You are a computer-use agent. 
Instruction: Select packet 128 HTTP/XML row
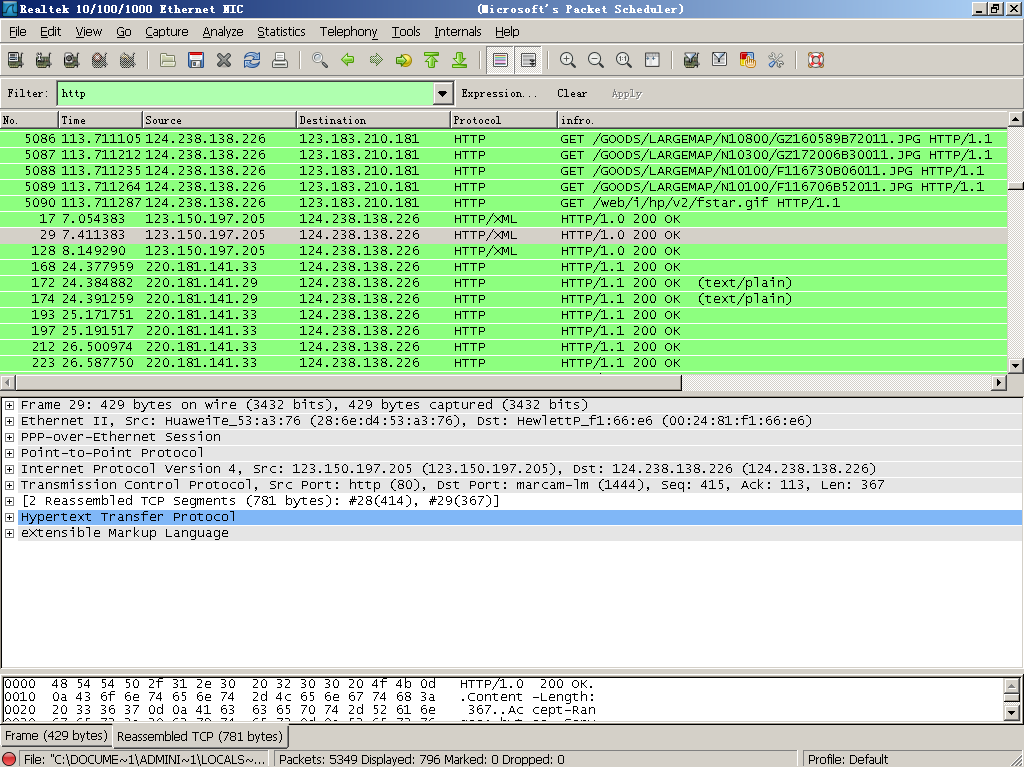click(504, 251)
